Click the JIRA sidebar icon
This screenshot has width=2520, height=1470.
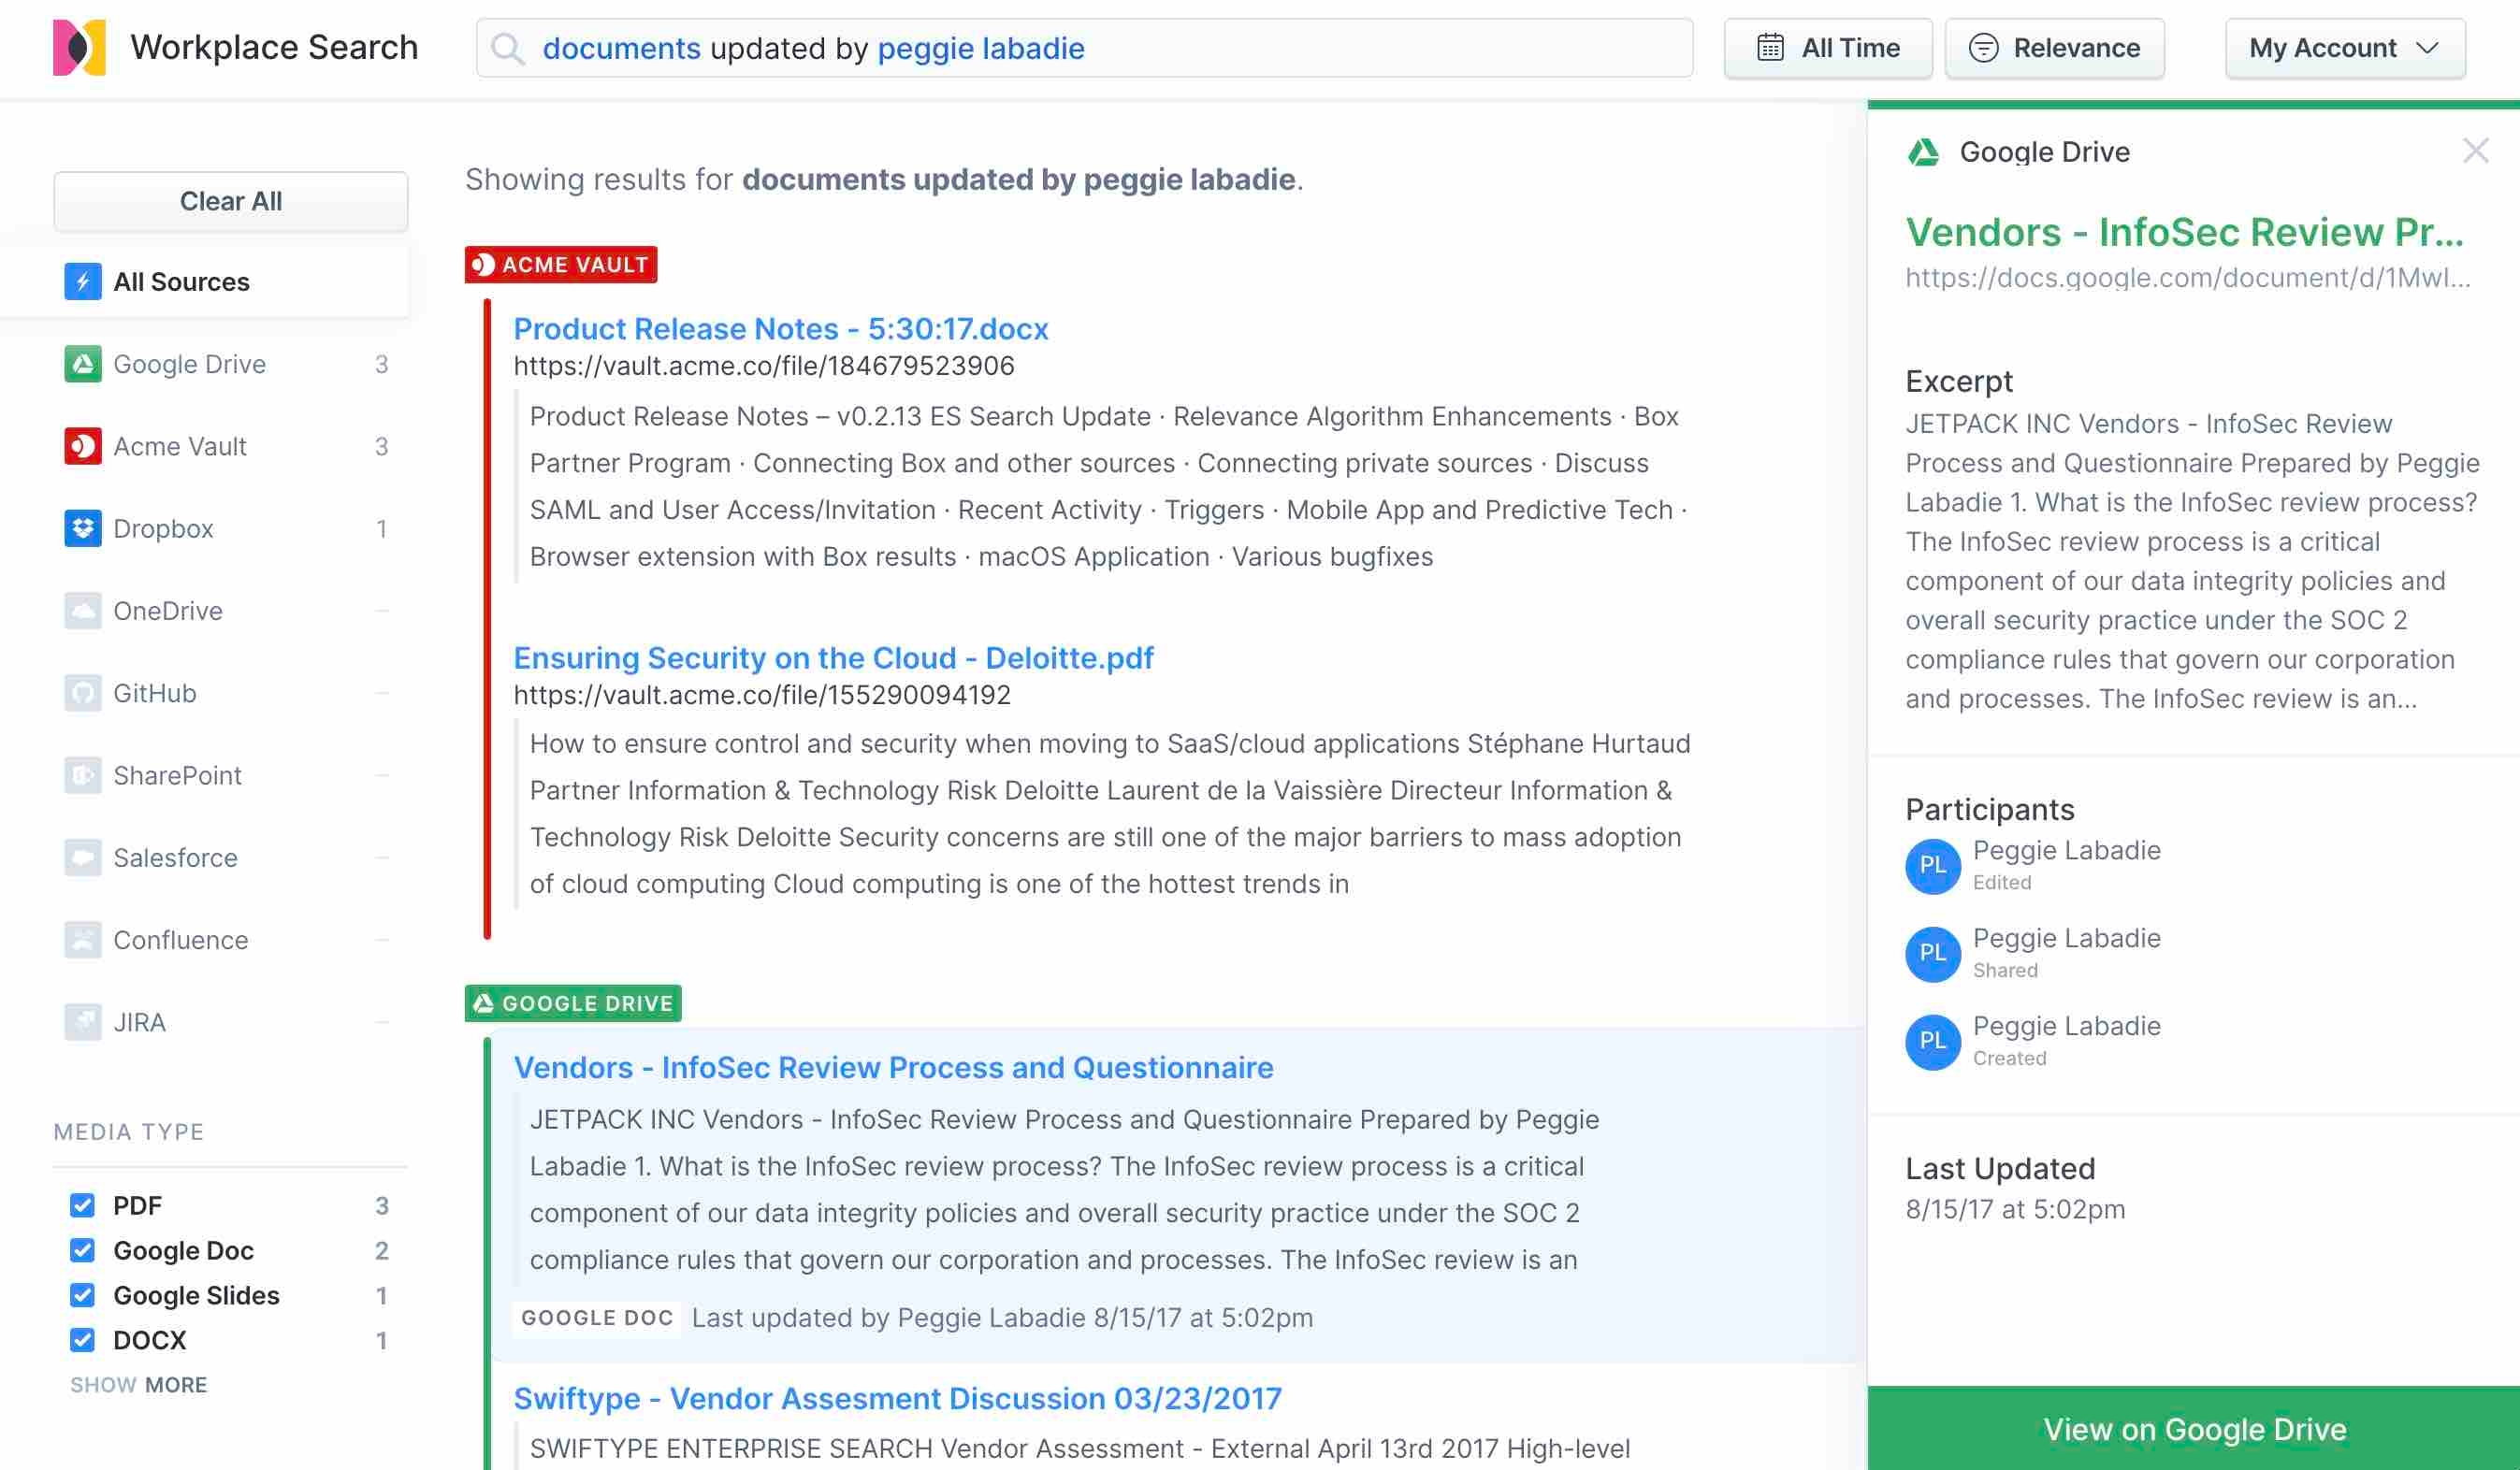83,1022
